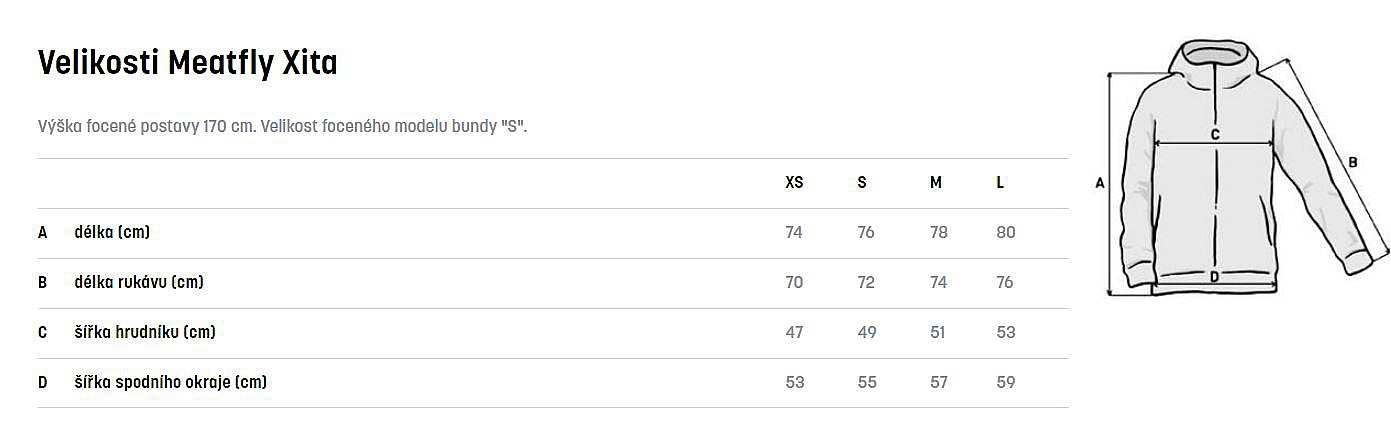Click the model height description text

(282, 128)
